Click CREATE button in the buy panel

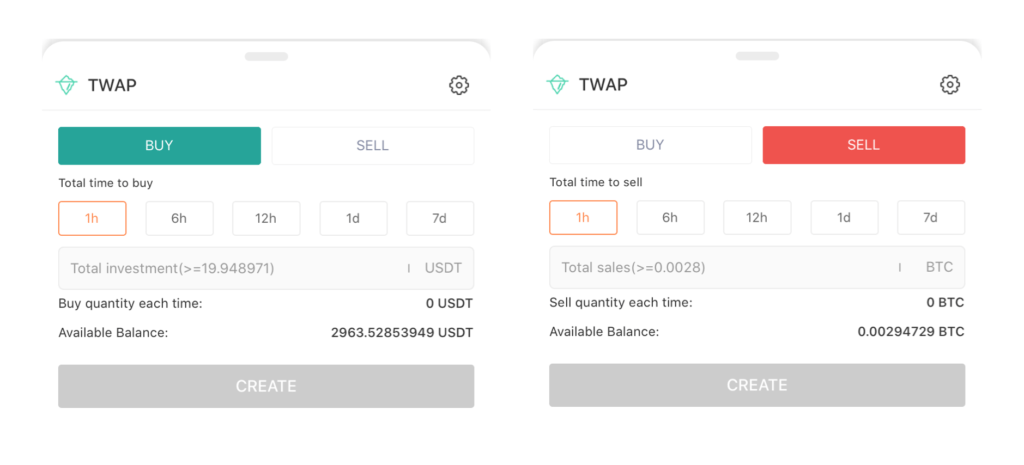point(266,386)
